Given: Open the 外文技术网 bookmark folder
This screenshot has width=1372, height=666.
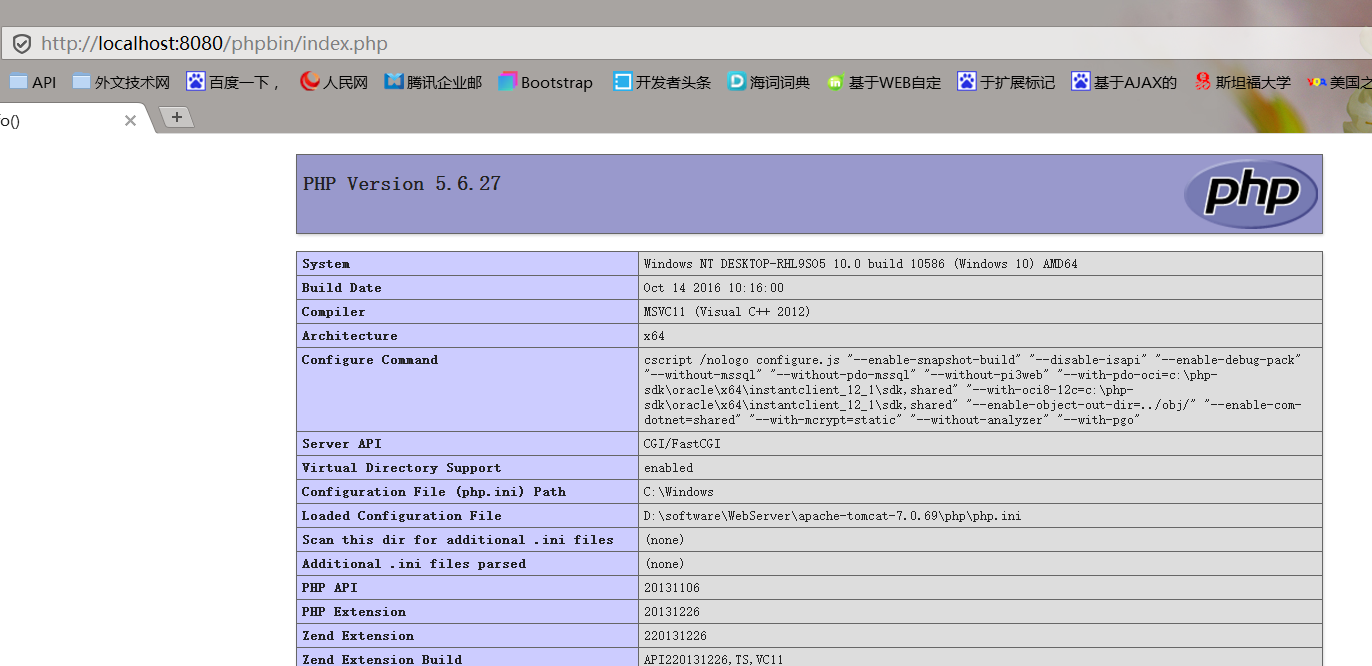Looking at the screenshot, I should coord(121,82).
